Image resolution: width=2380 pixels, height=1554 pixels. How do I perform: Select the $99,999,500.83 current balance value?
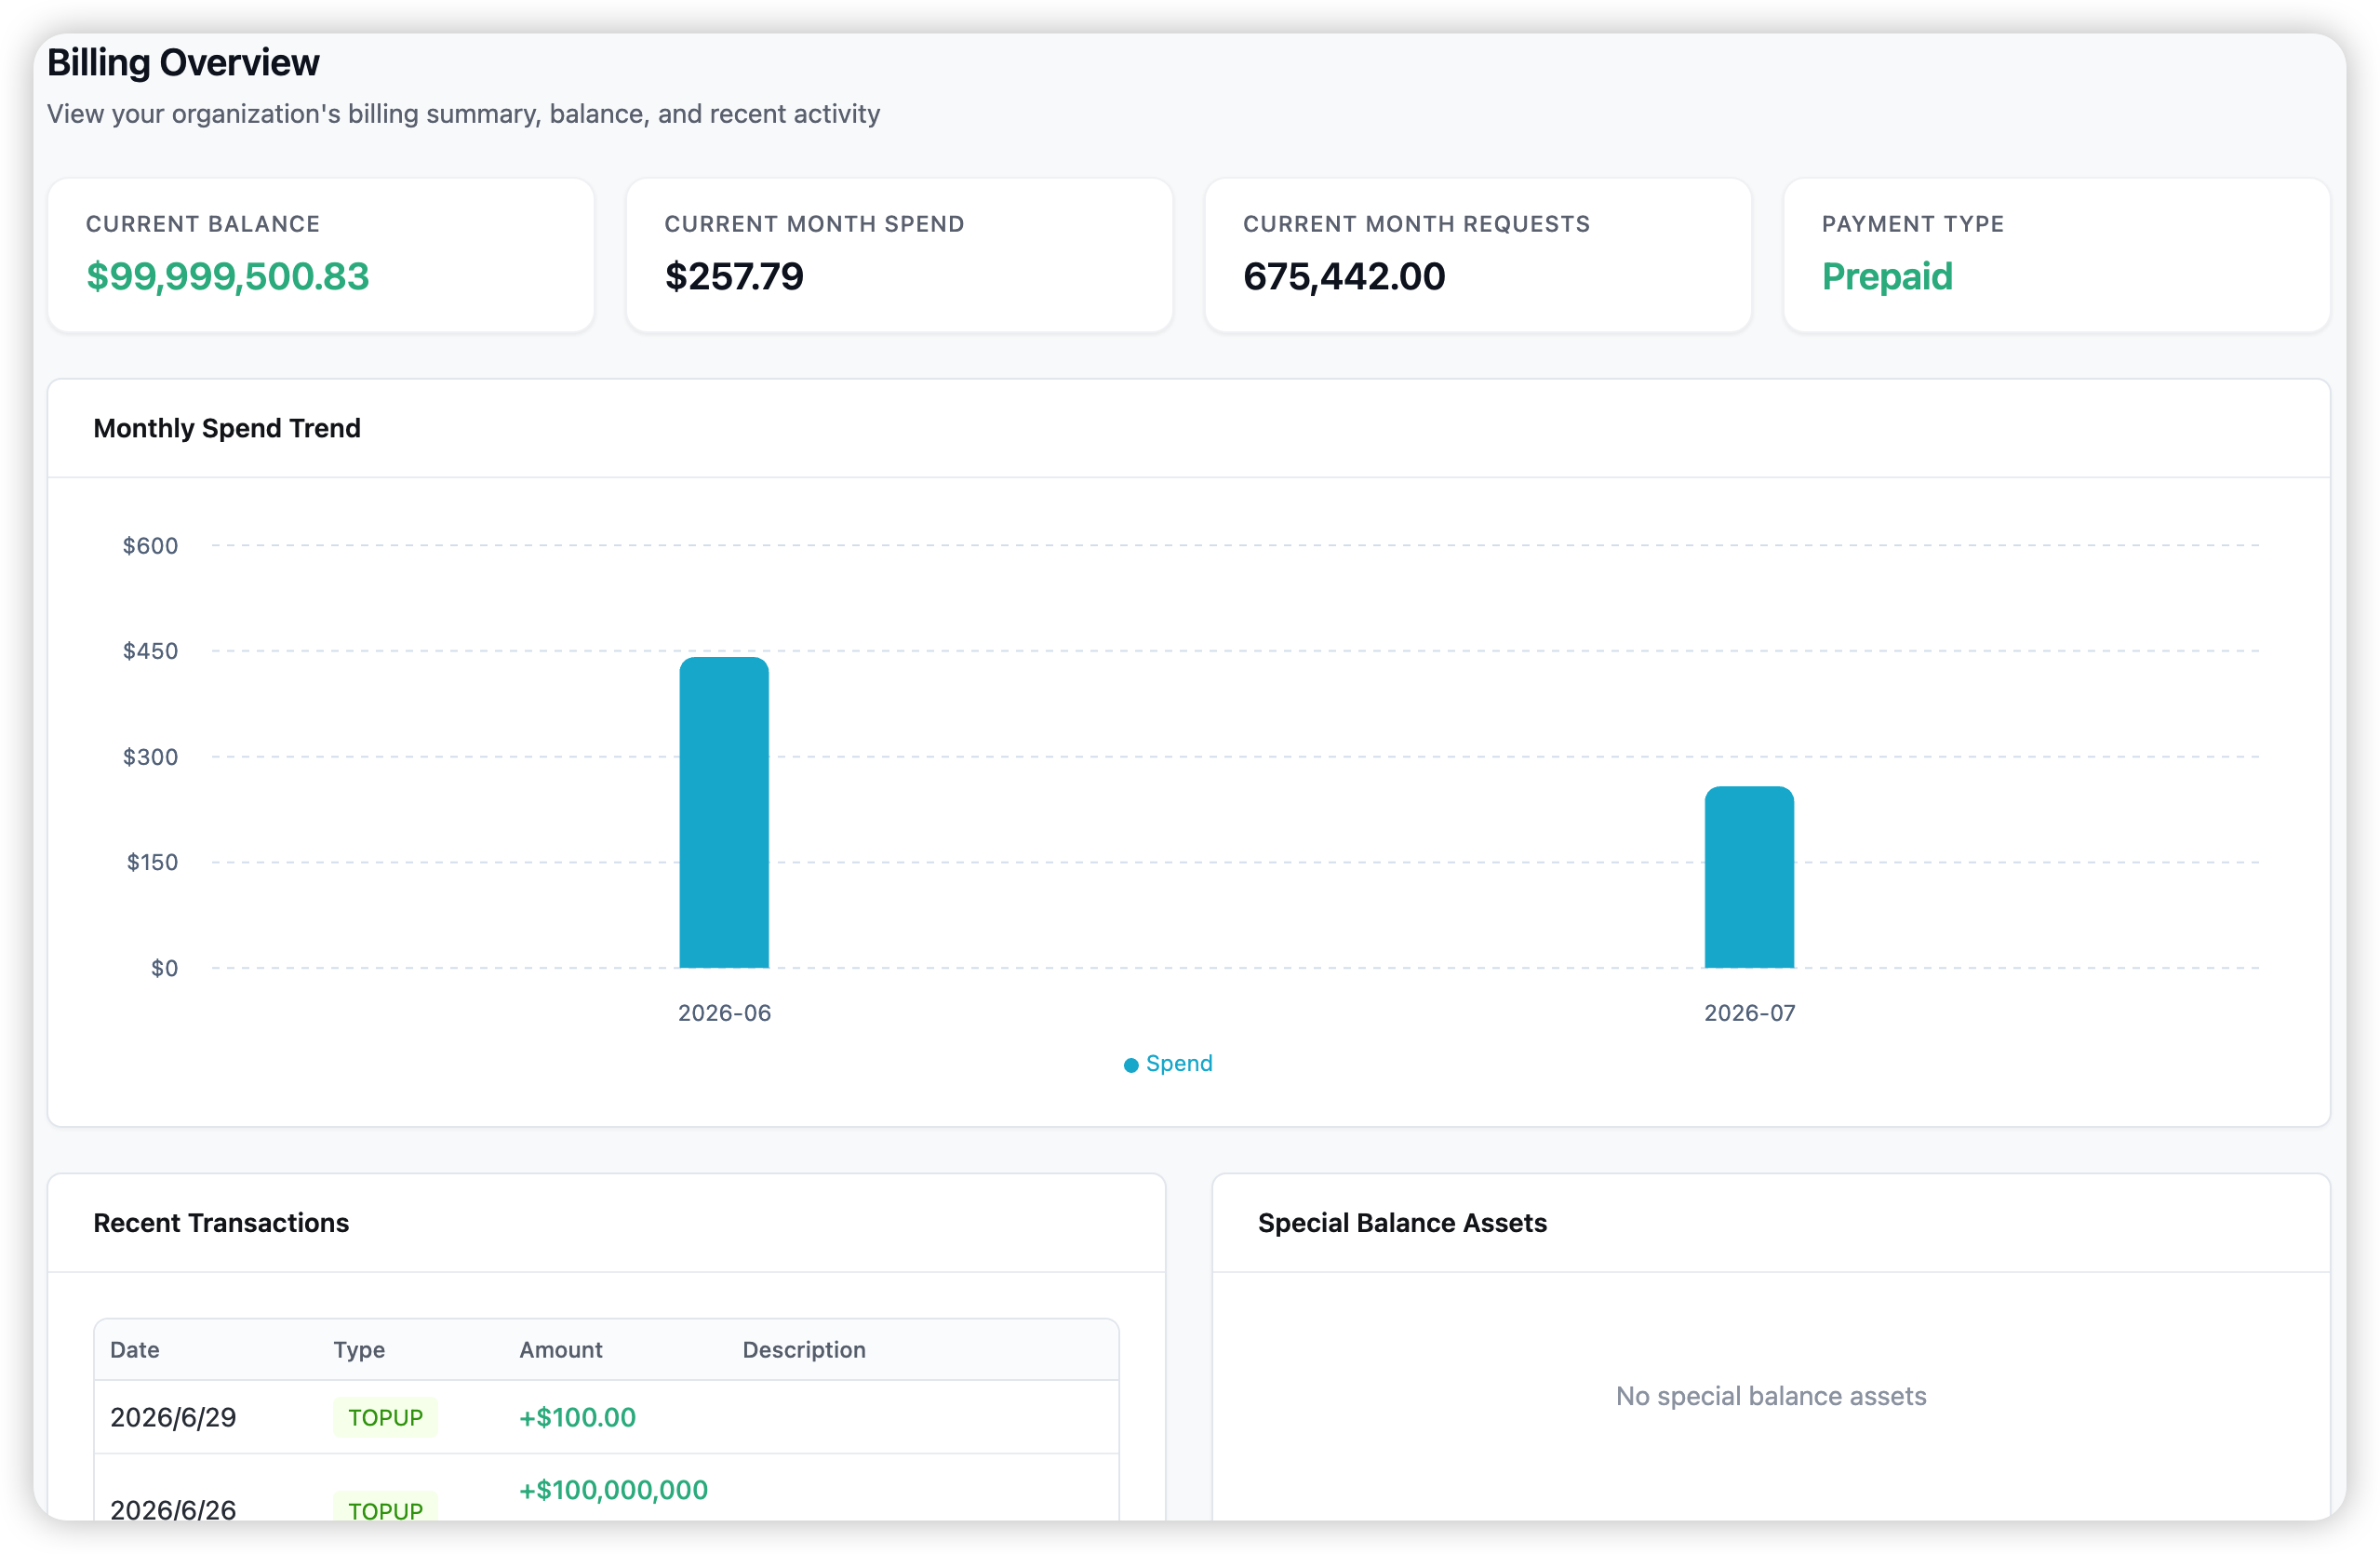(x=228, y=276)
